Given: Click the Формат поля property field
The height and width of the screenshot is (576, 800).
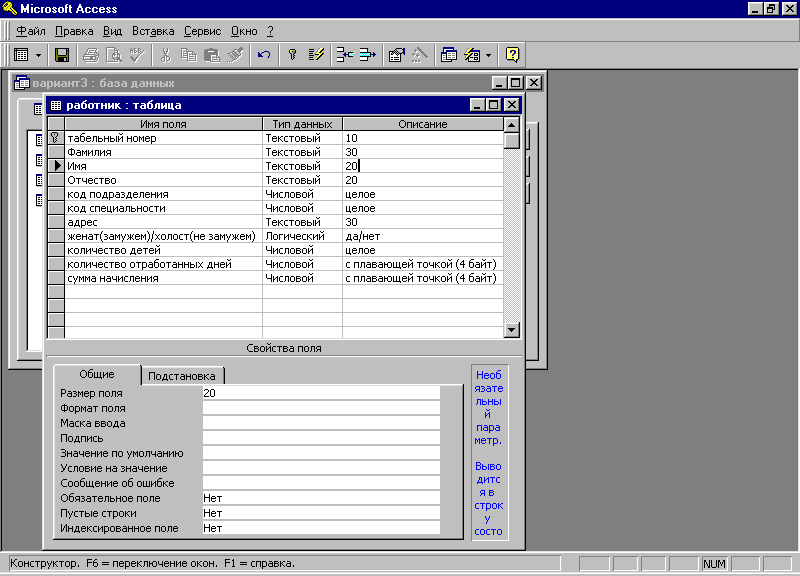Looking at the screenshot, I should pos(321,408).
